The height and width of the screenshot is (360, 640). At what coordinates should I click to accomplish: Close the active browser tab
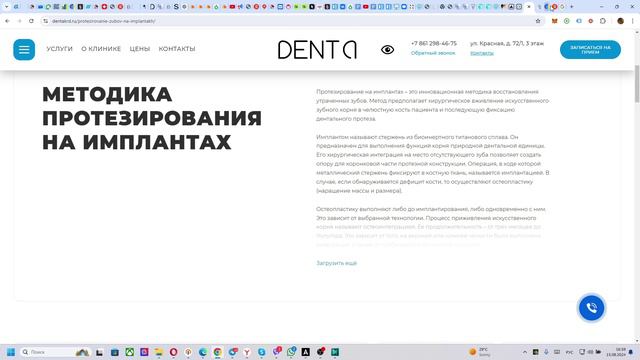point(529,7)
